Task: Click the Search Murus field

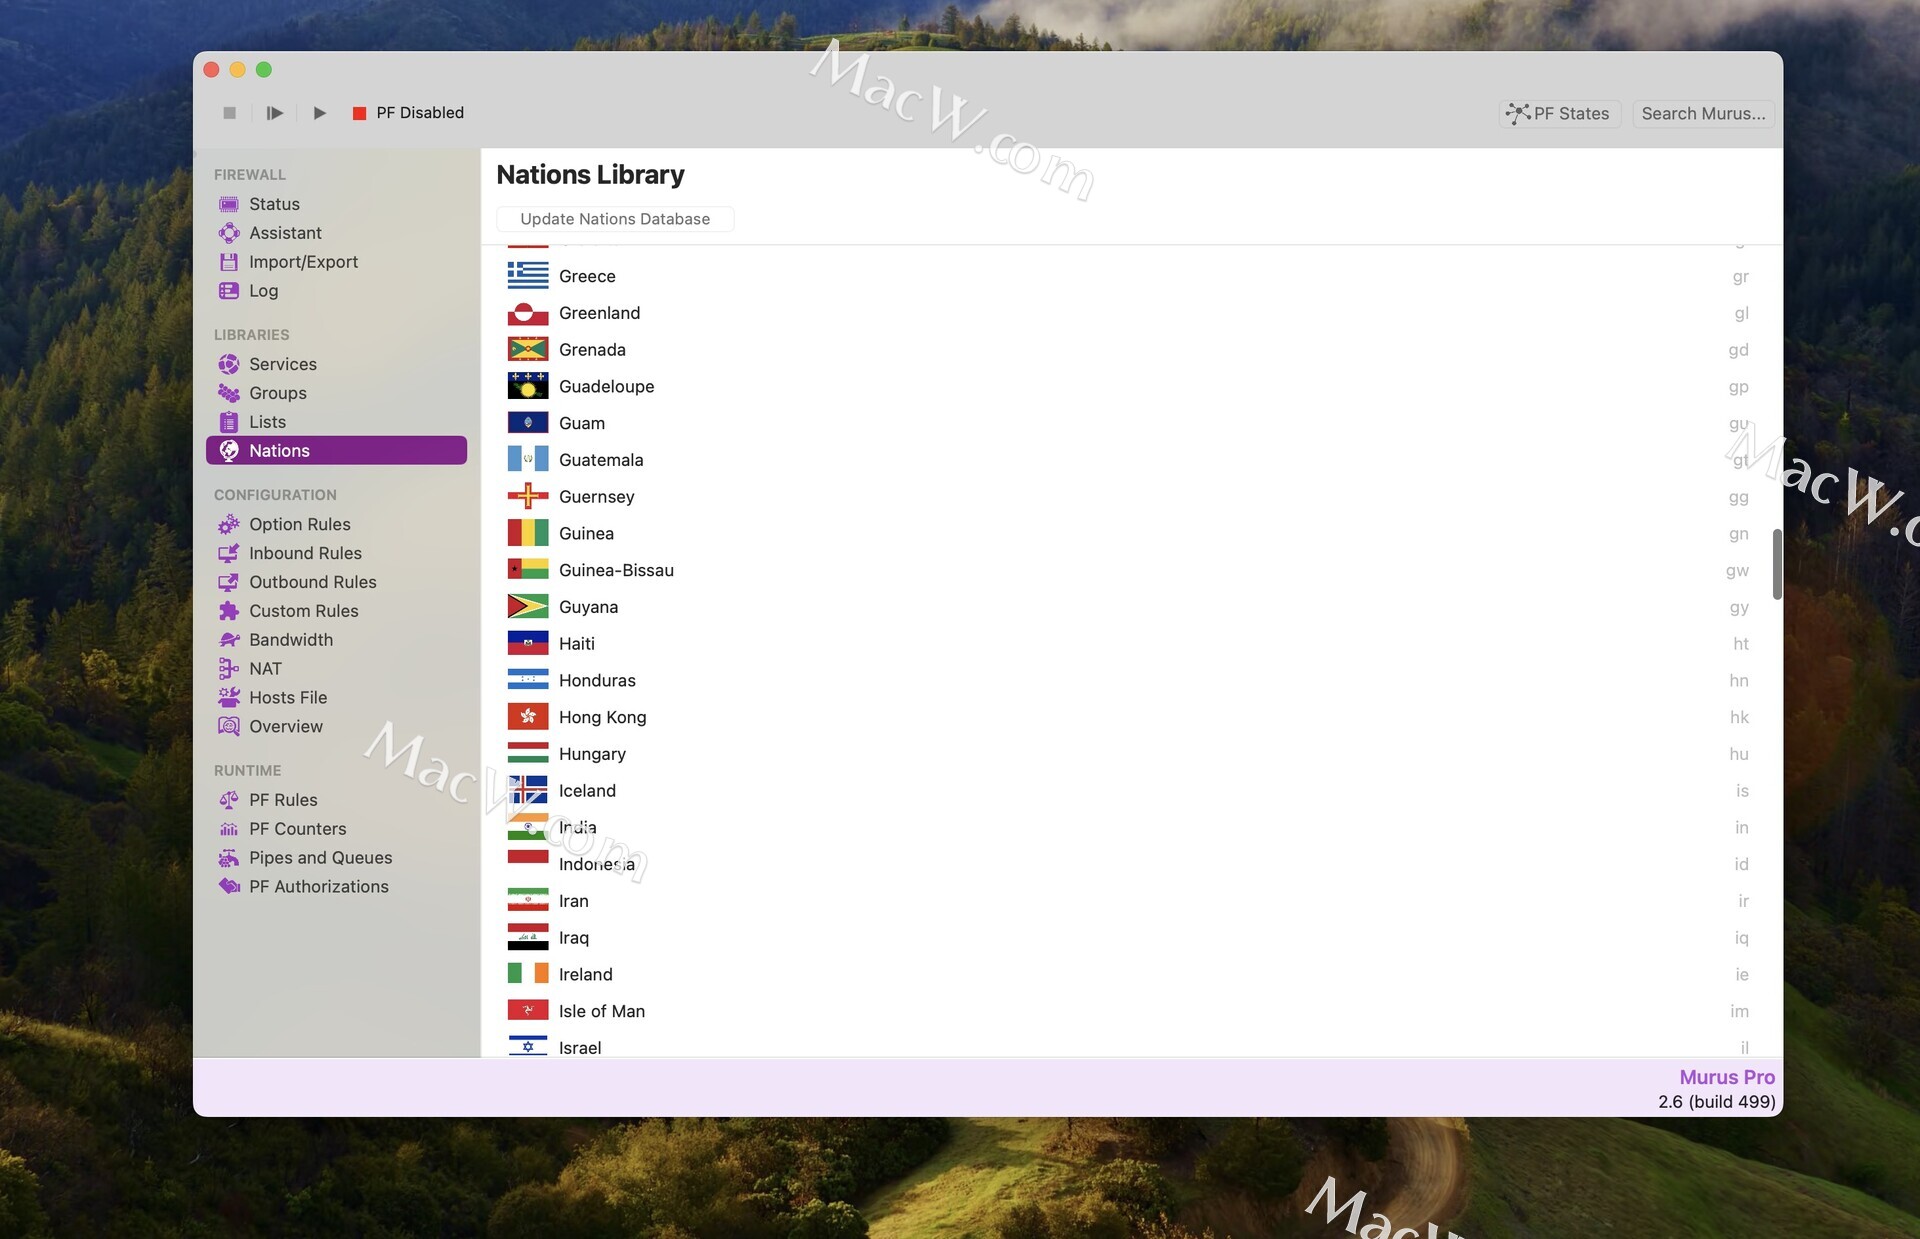Action: click(x=1702, y=114)
